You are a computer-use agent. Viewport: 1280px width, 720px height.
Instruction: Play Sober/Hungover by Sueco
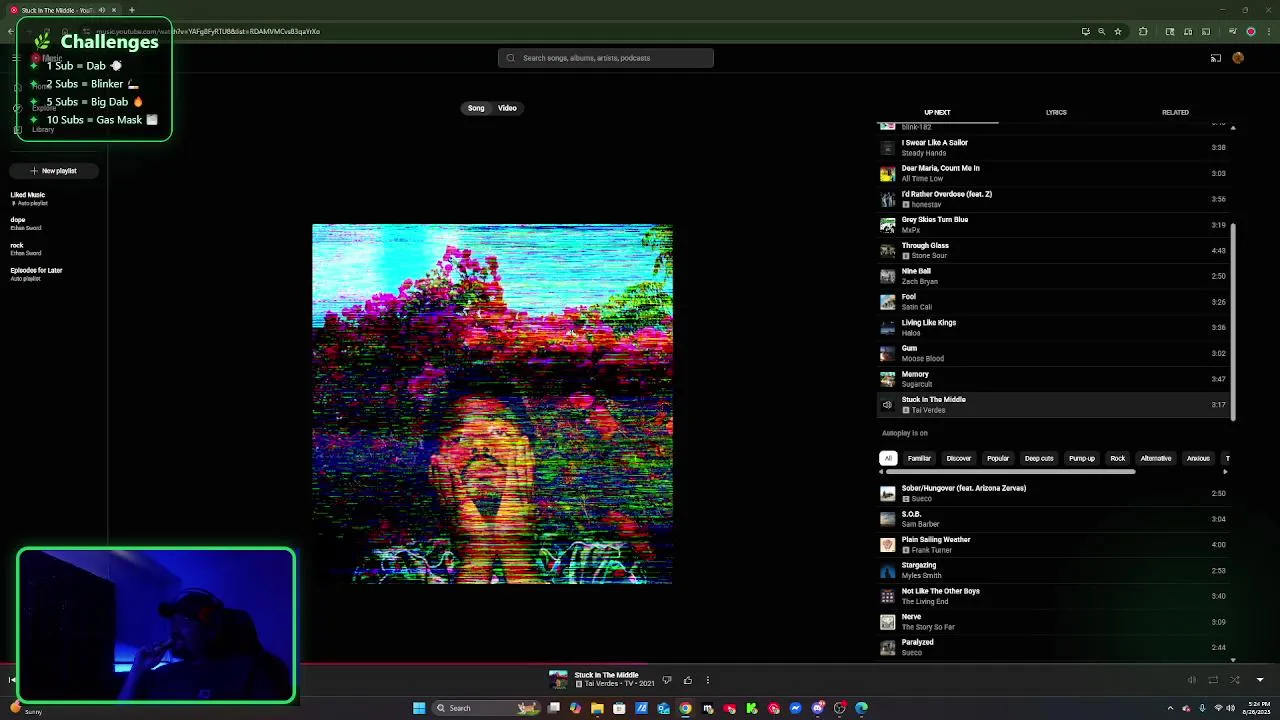[x=1052, y=493]
